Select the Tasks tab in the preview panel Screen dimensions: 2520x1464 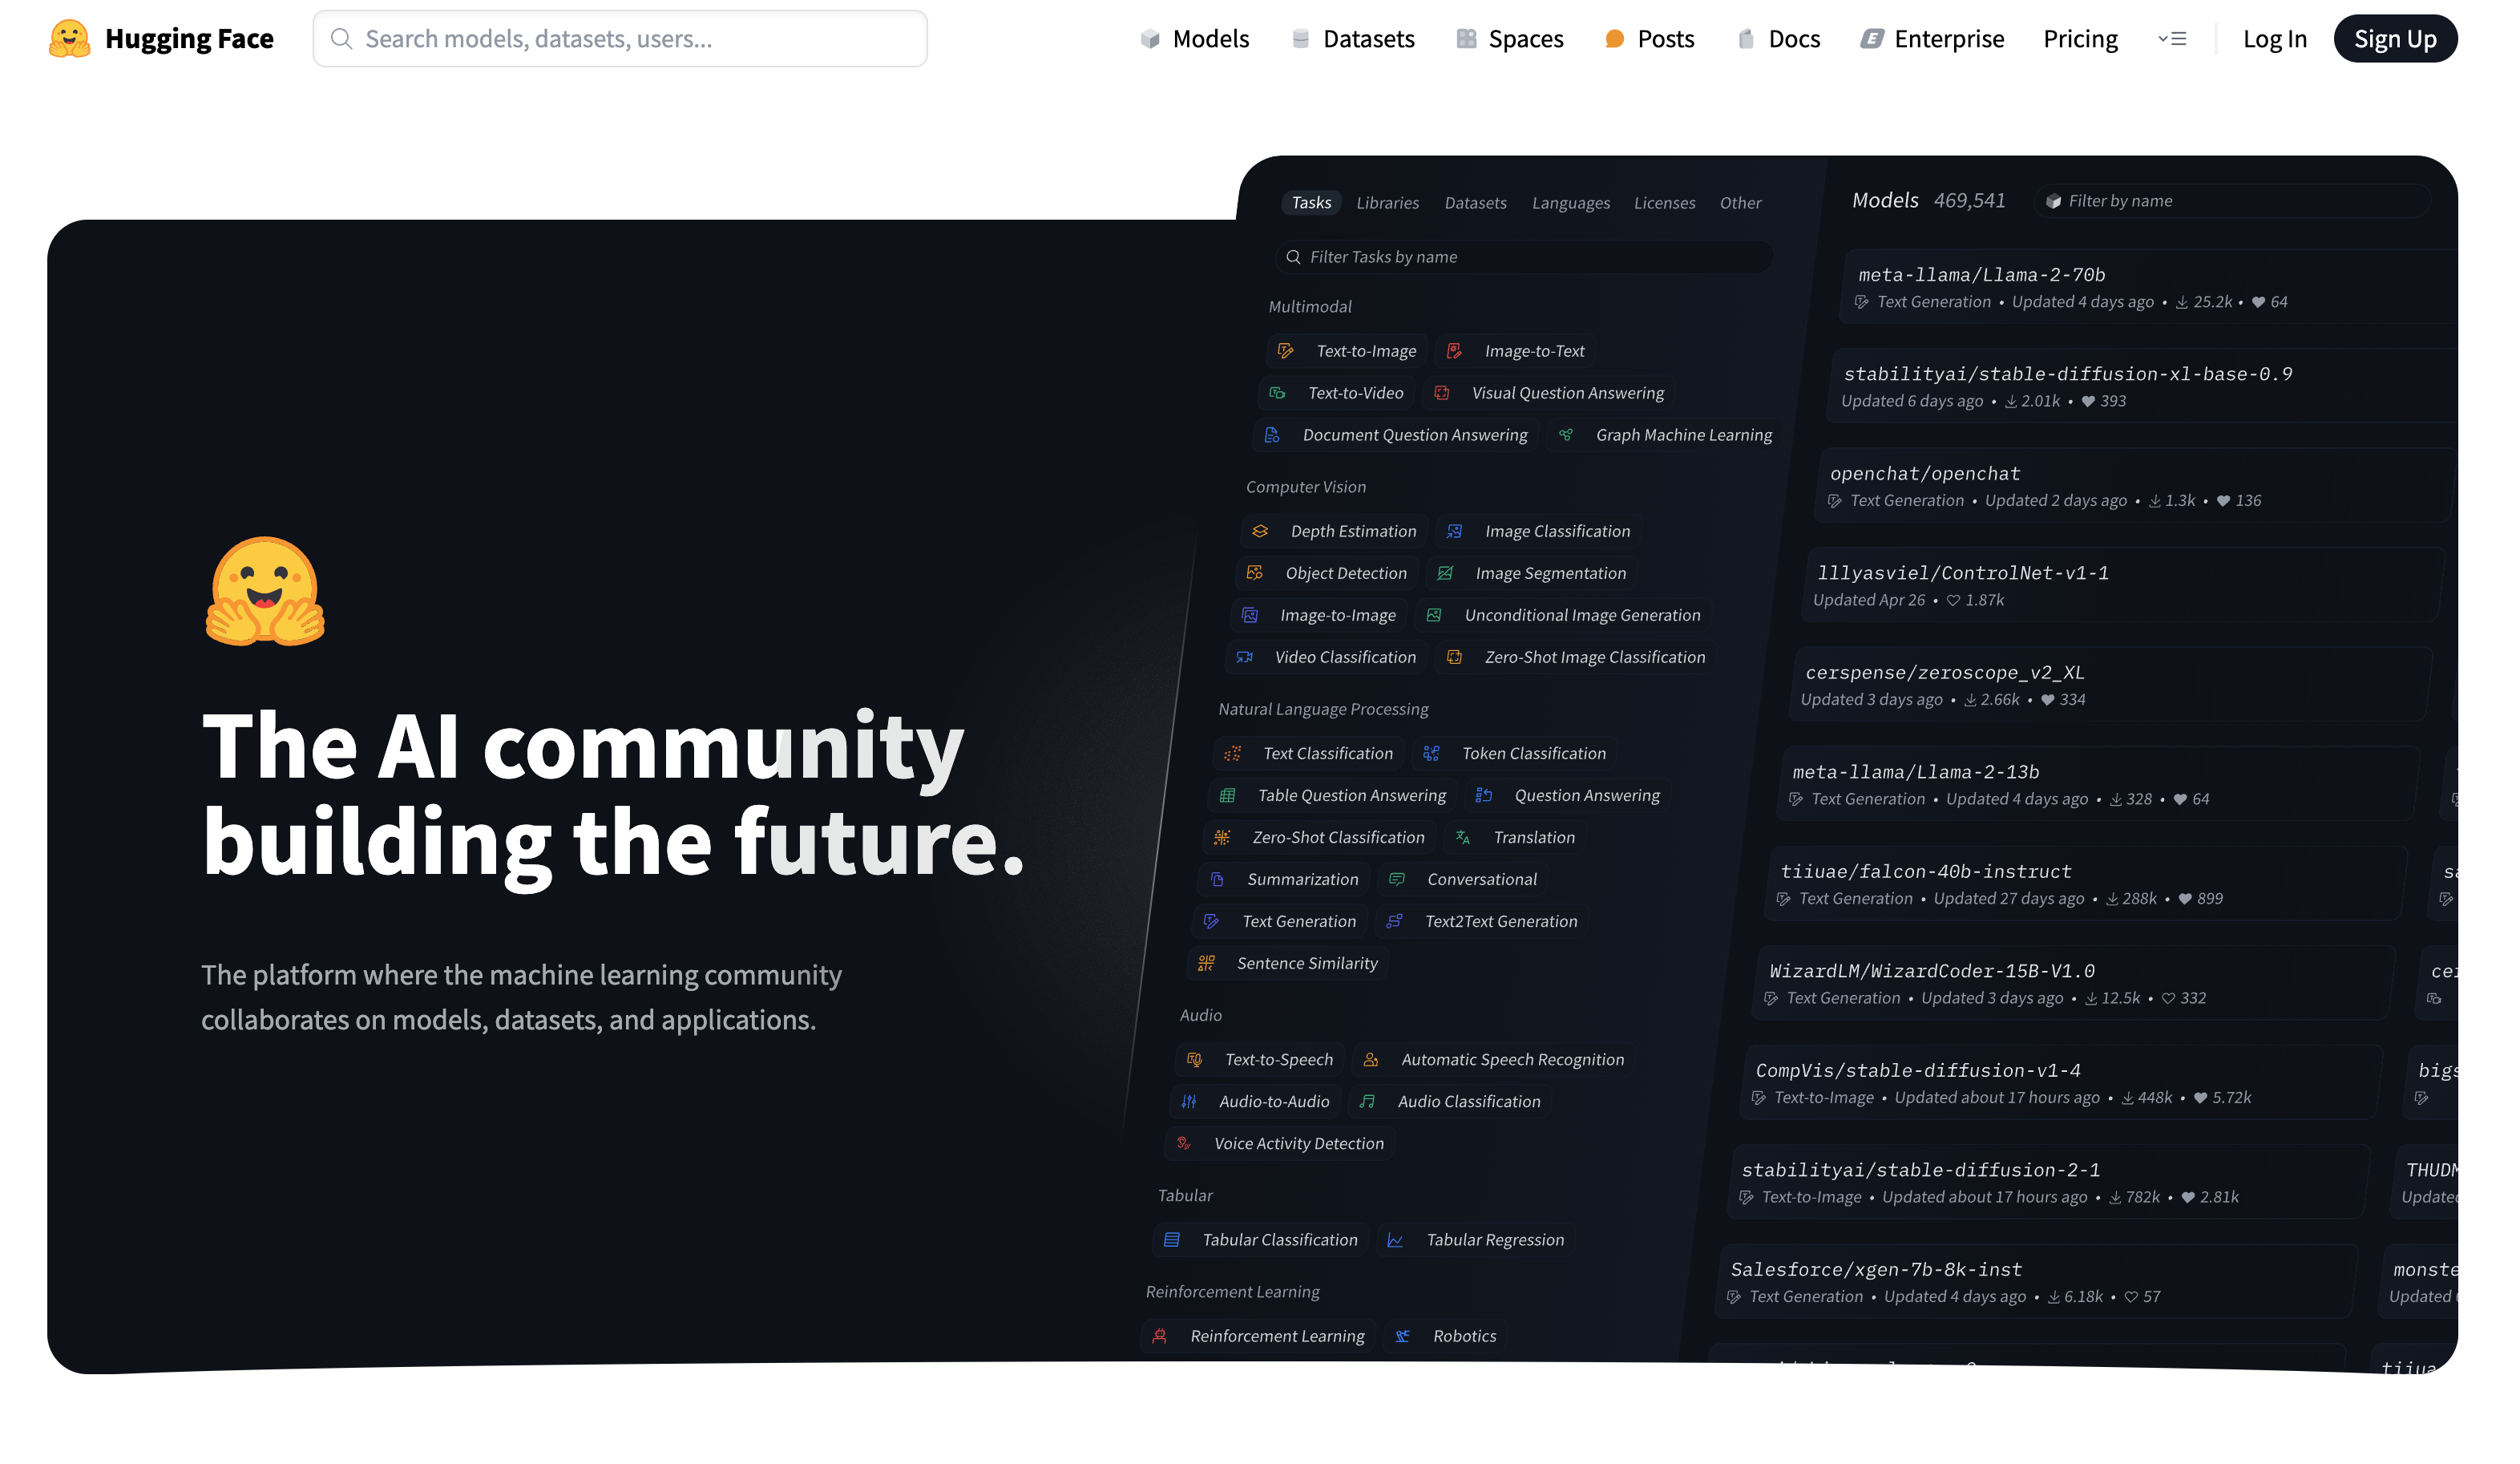1311,203
